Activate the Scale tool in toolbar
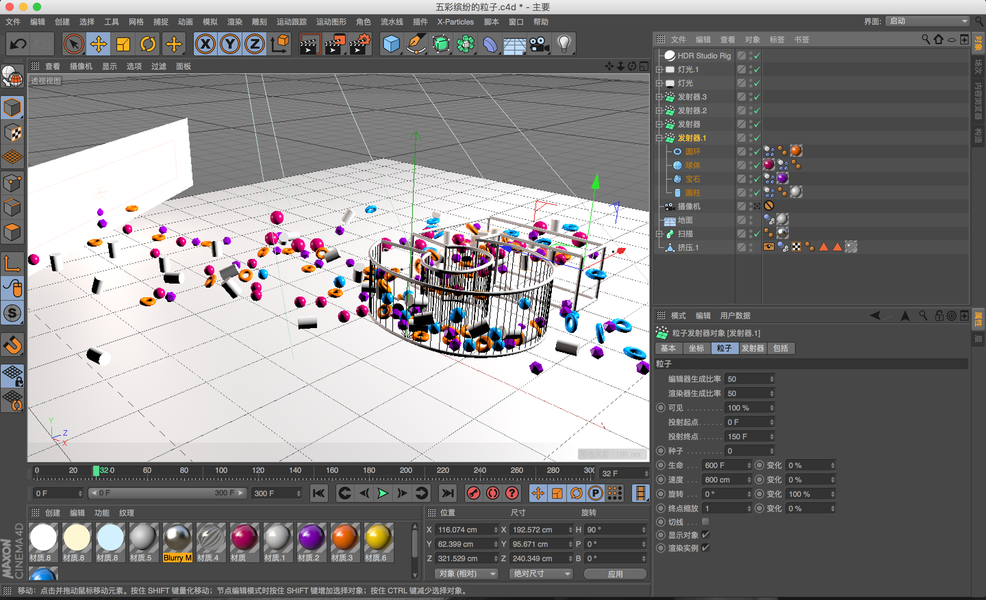The width and height of the screenshot is (986, 600). point(123,44)
